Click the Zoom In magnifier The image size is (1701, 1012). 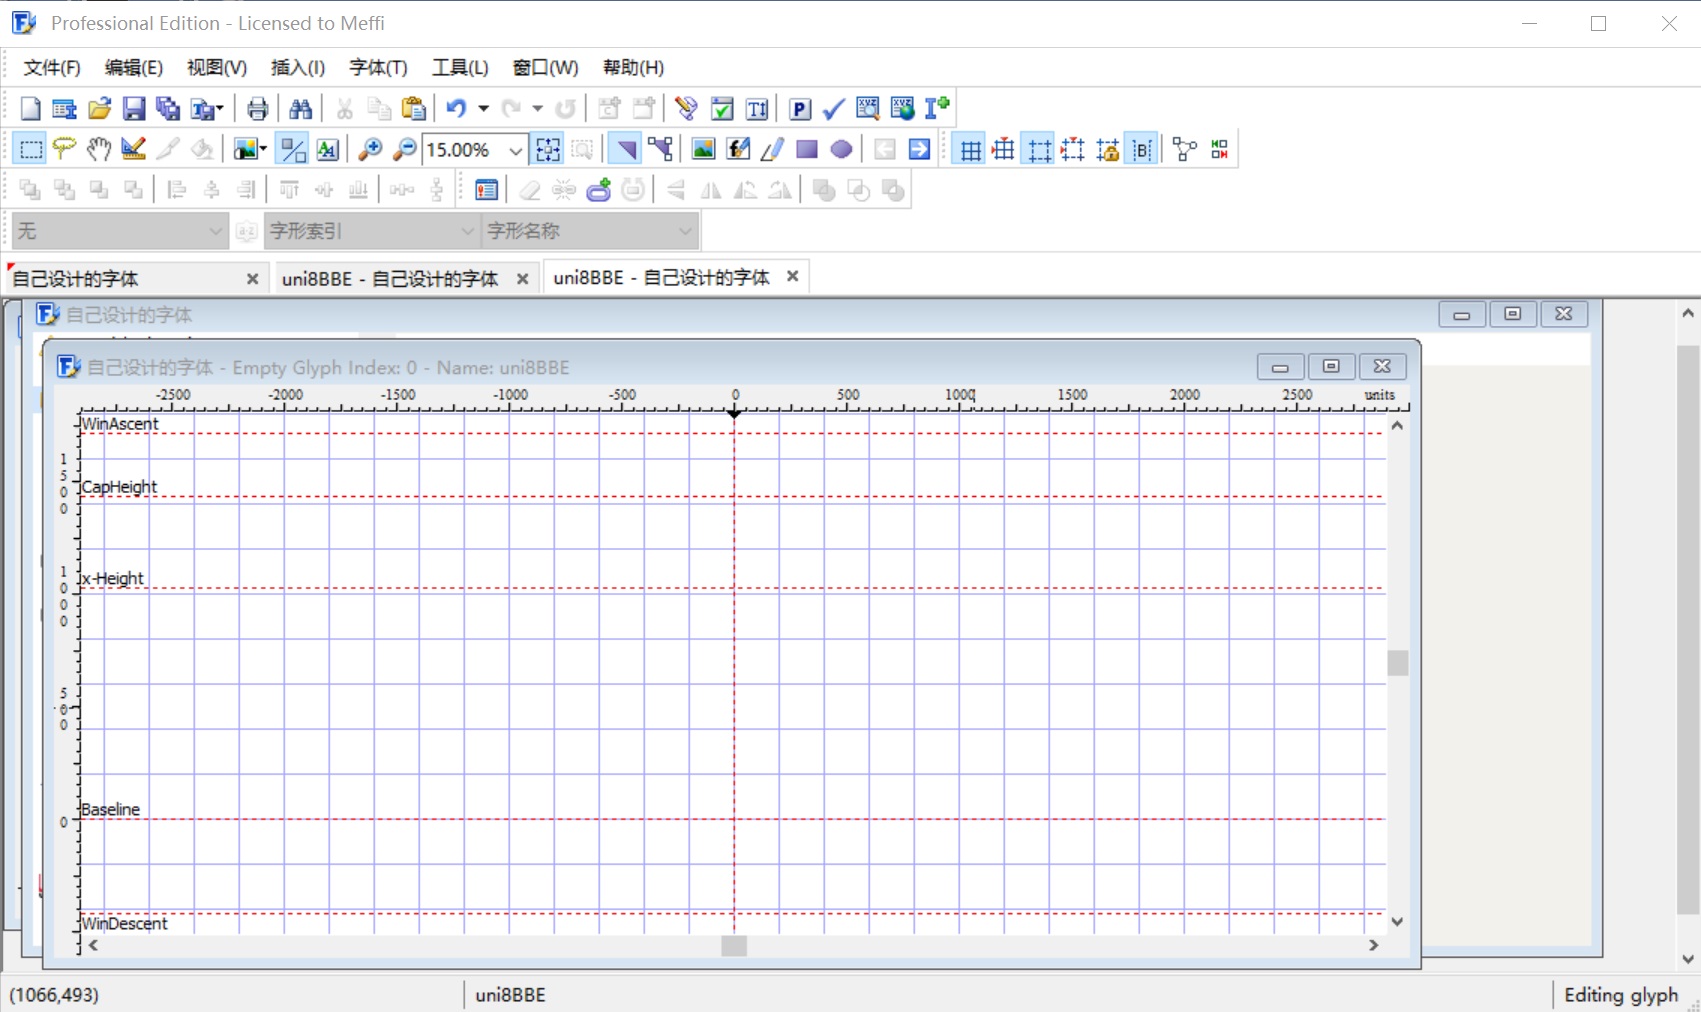370,149
